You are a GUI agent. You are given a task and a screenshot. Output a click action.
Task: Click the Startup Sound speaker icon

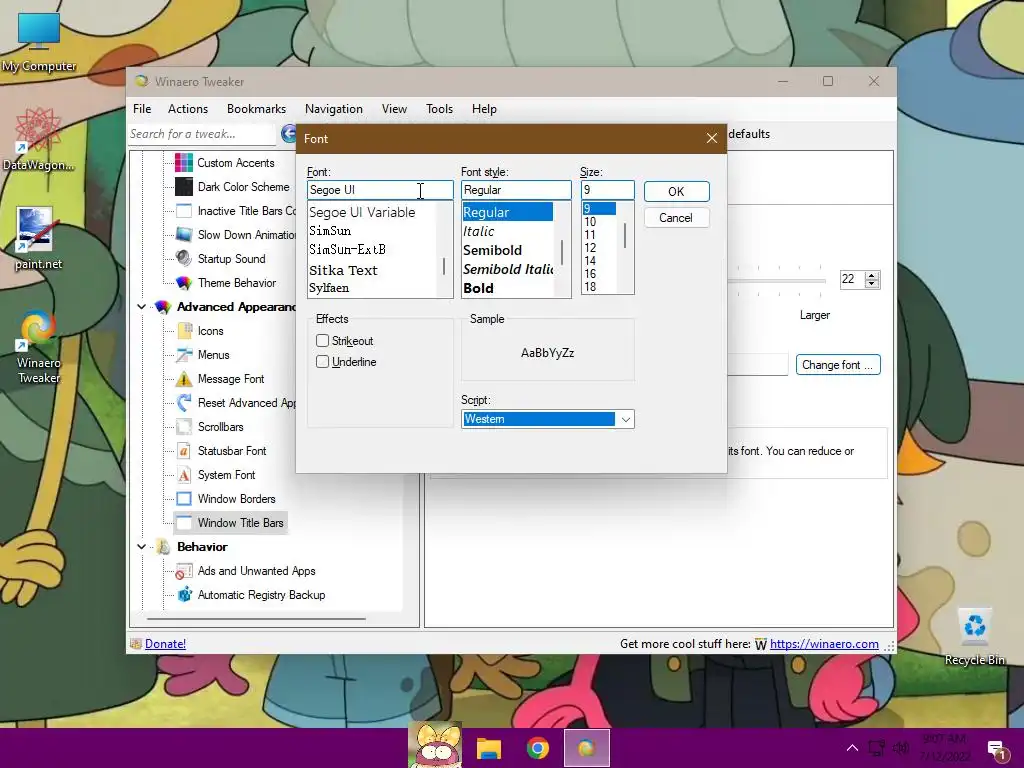184,259
